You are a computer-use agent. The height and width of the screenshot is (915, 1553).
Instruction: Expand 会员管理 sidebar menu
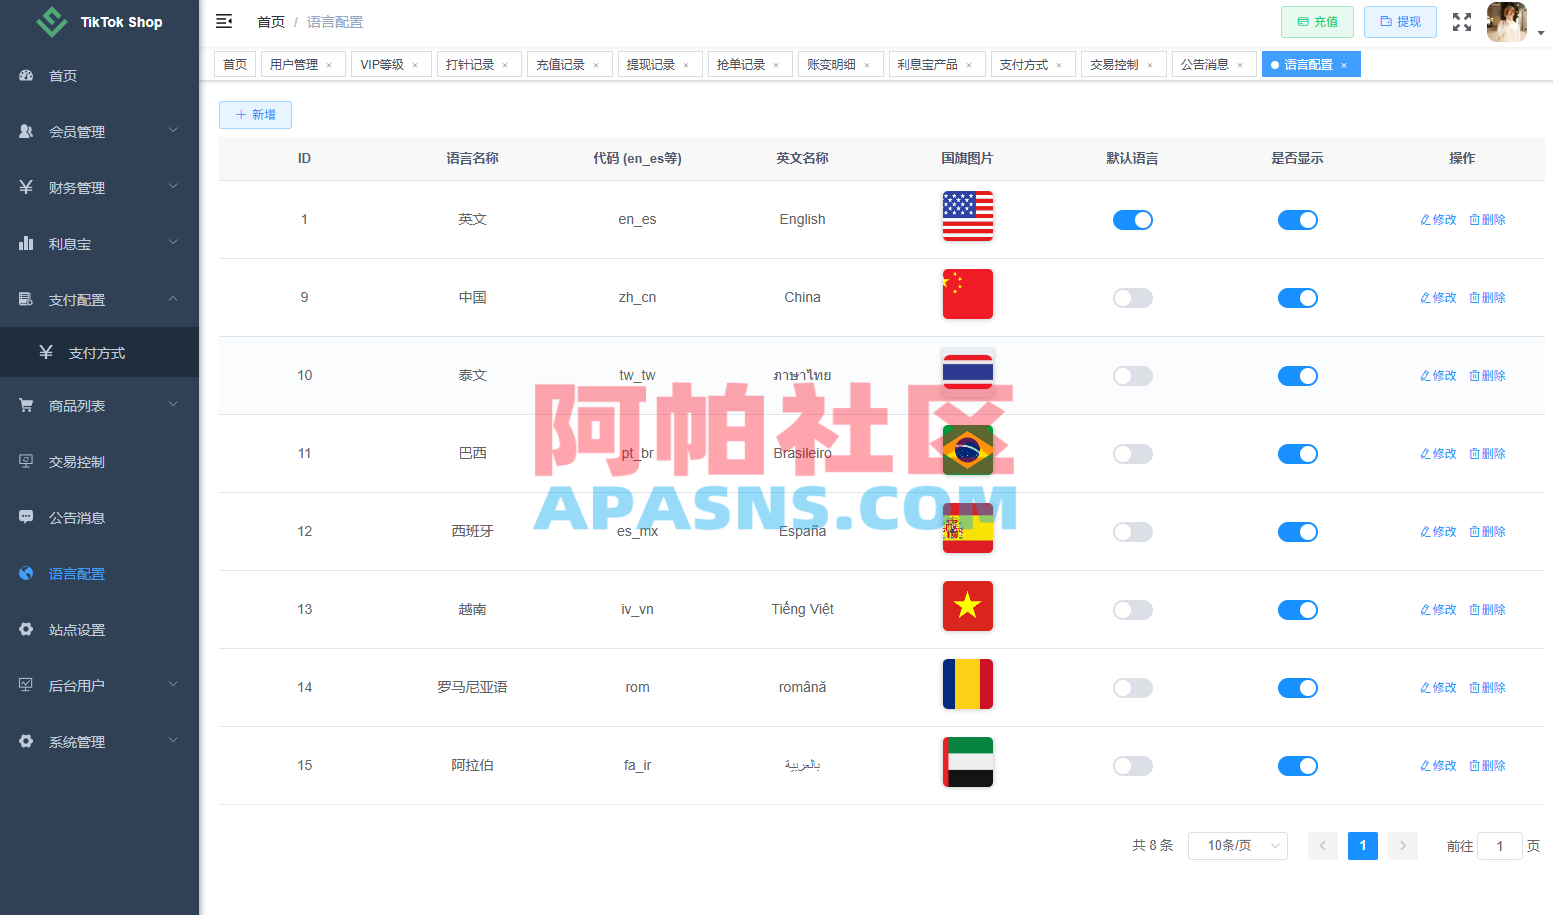click(99, 132)
